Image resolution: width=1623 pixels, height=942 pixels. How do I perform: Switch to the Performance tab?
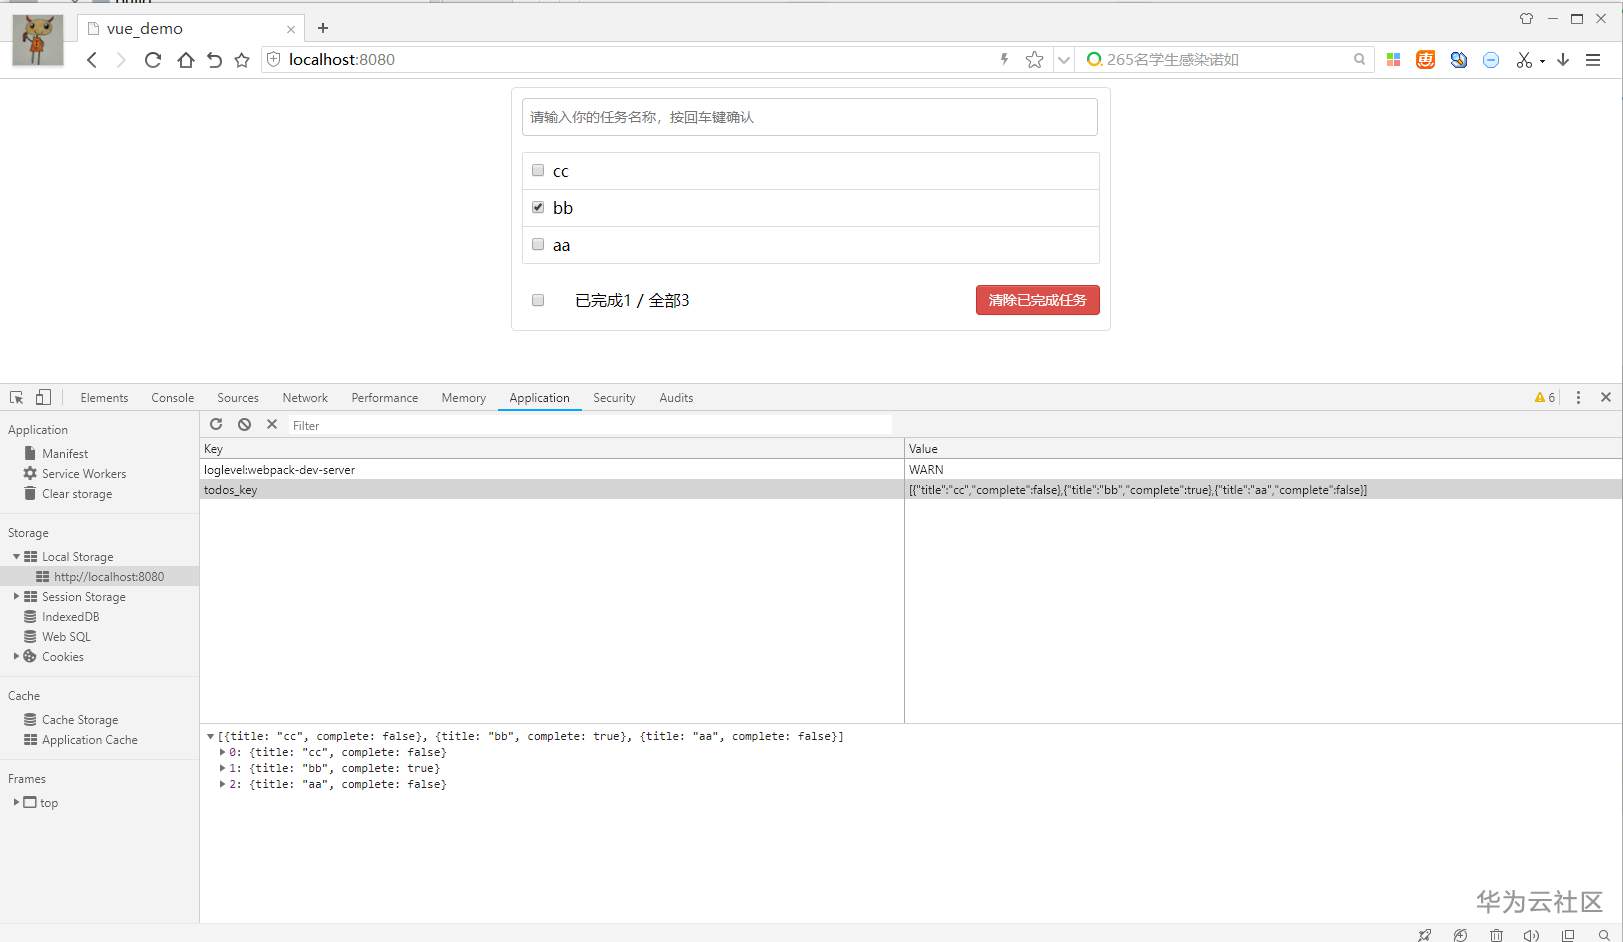point(385,397)
